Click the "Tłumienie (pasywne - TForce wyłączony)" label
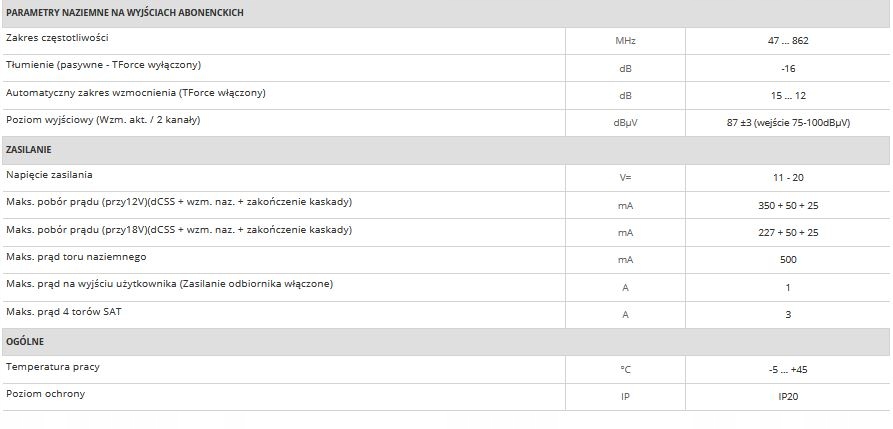Screen dimensions: 893x429 coord(104,66)
